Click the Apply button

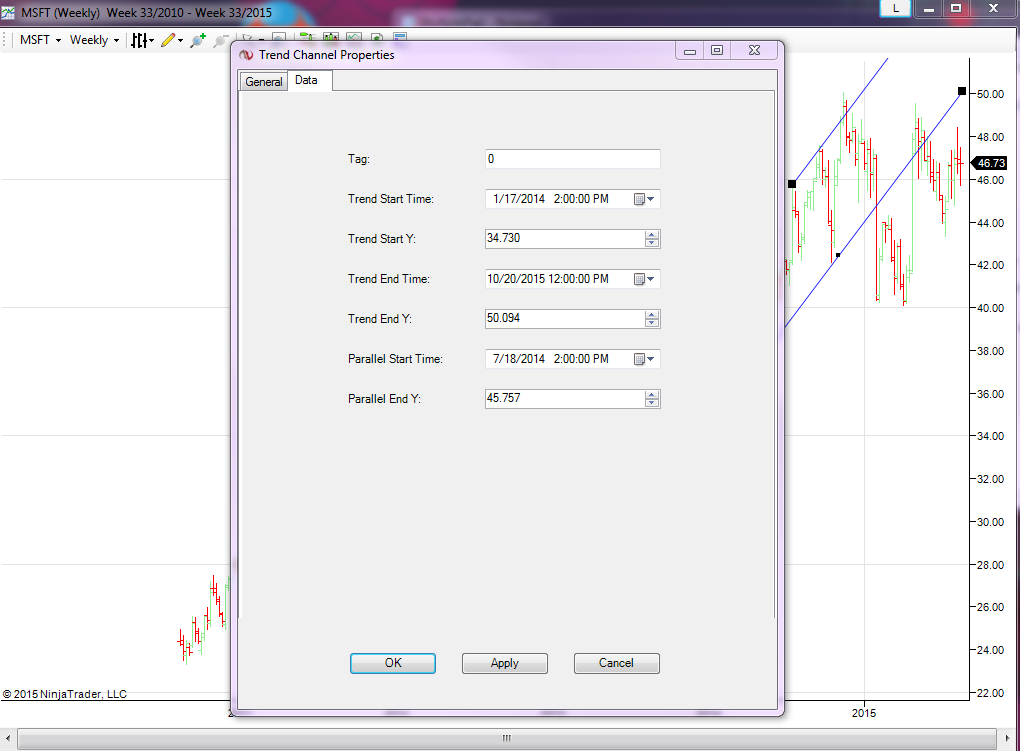505,663
